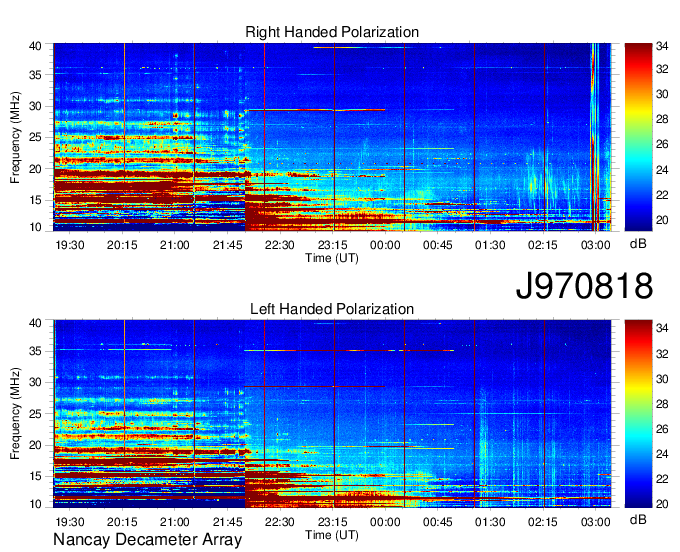Click the dB unit label under the Right Handed colorbar
Viewport: 680px width, 552px height.
(638, 244)
